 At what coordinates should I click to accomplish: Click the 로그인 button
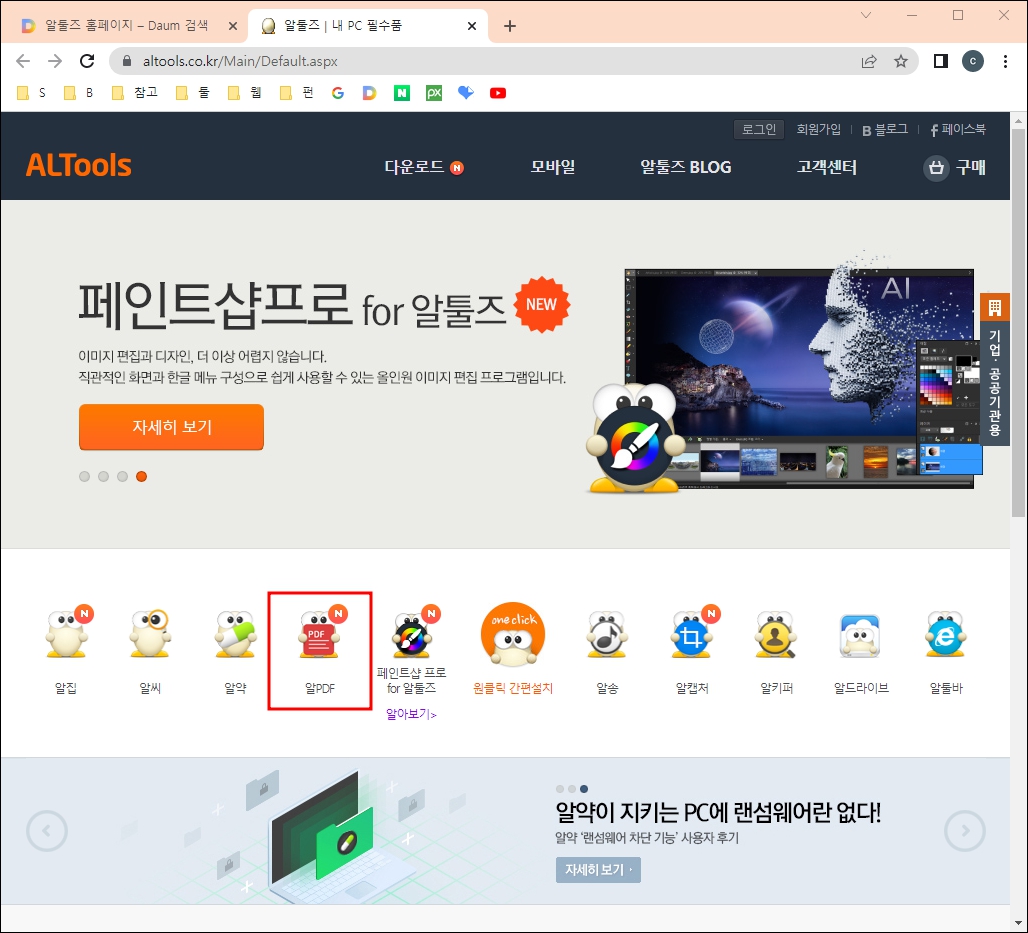pyautogui.click(x=759, y=129)
